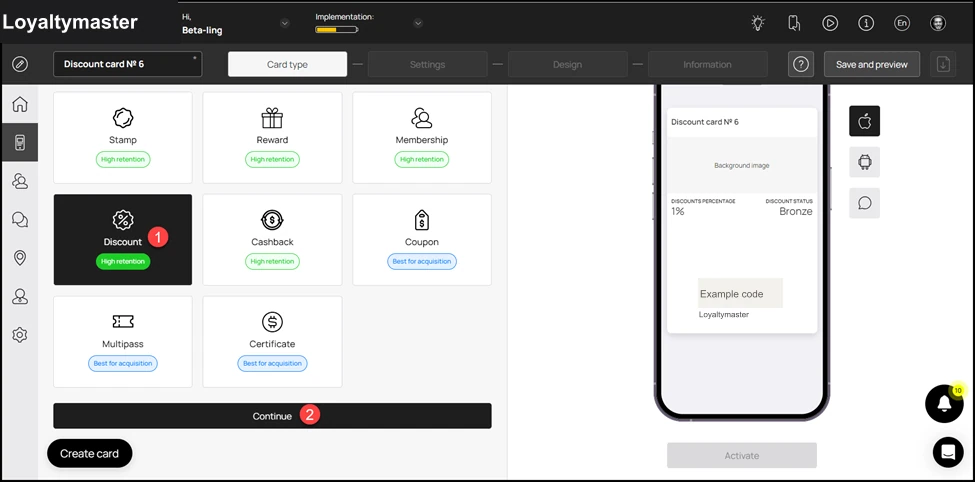975x482 pixels.
Task: Click the card name input field
Action: click(127, 64)
